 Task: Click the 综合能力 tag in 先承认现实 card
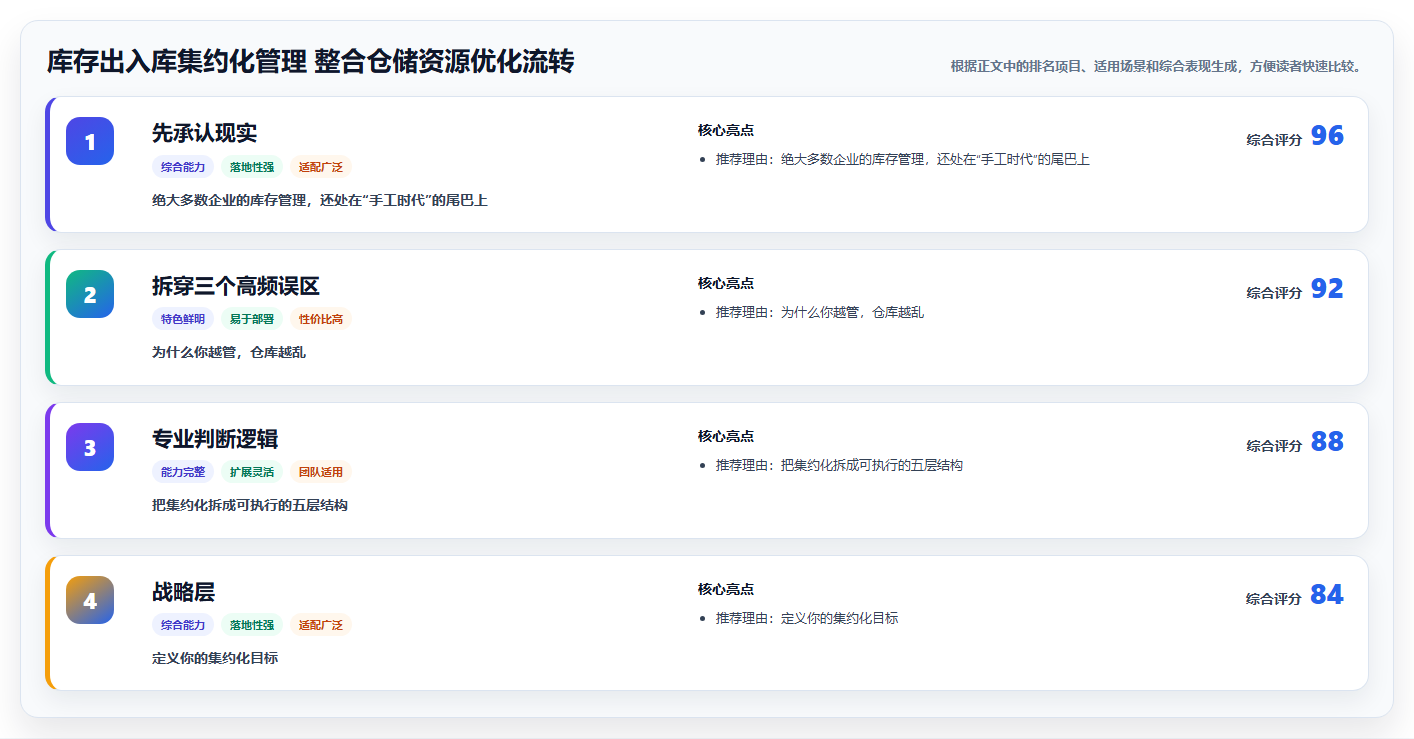coord(183,167)
